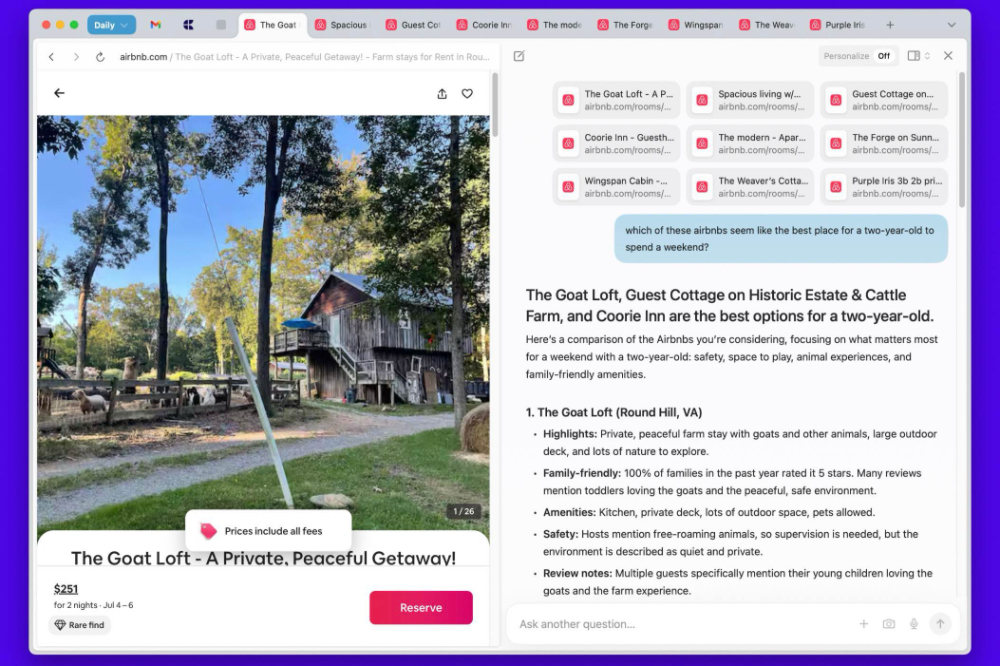Viewport: 1000px width, 666px height.
Task: Switch to the Wingspan Cabin tab
Action: (696, 25)
